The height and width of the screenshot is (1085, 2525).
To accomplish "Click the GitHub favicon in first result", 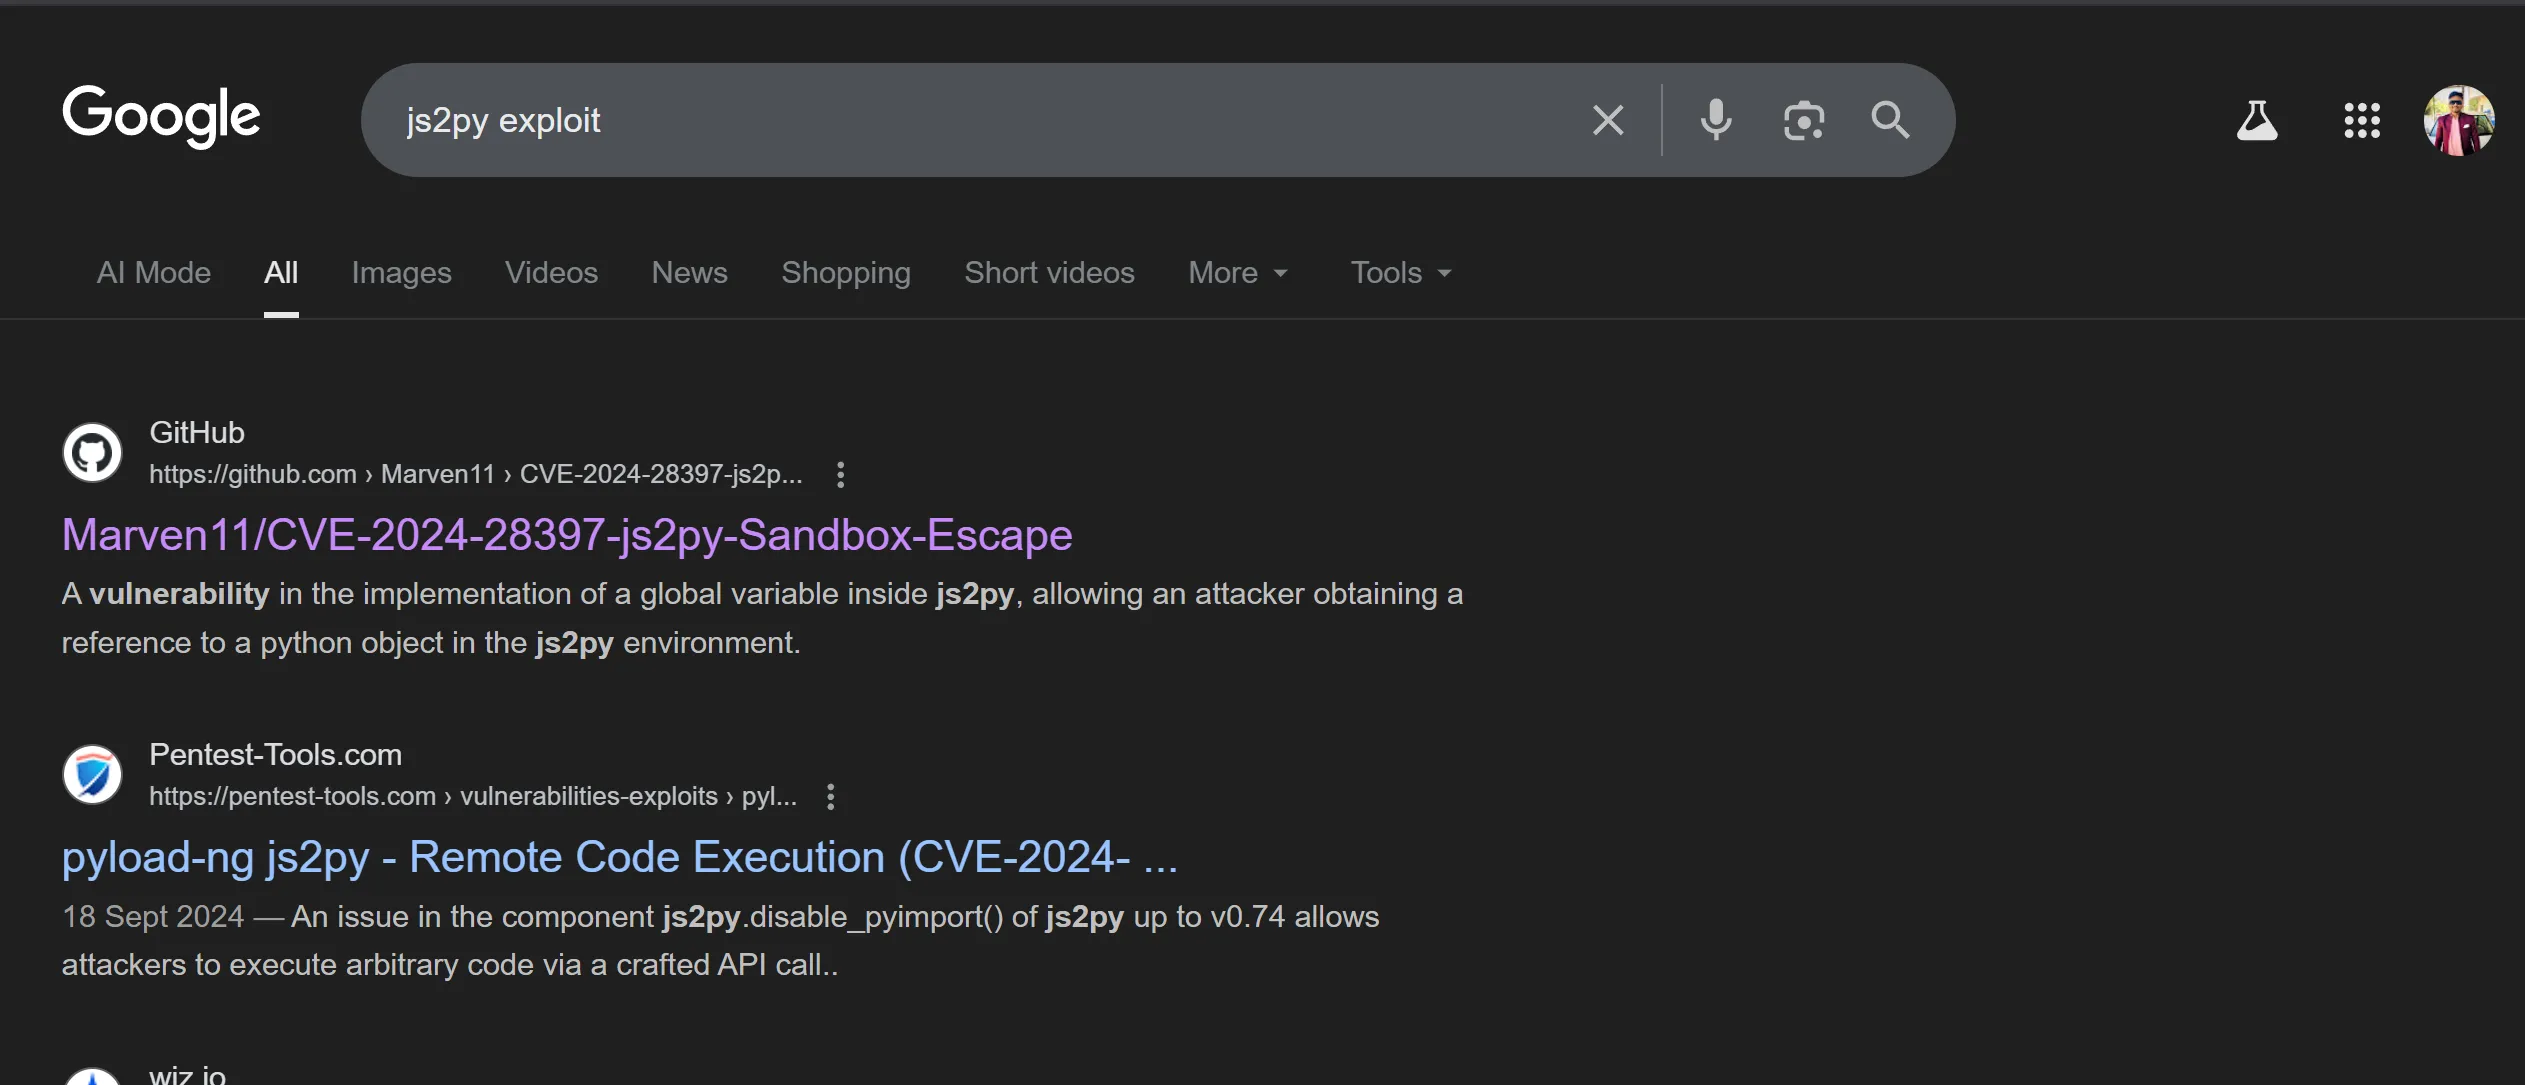I will pos(93,452).
